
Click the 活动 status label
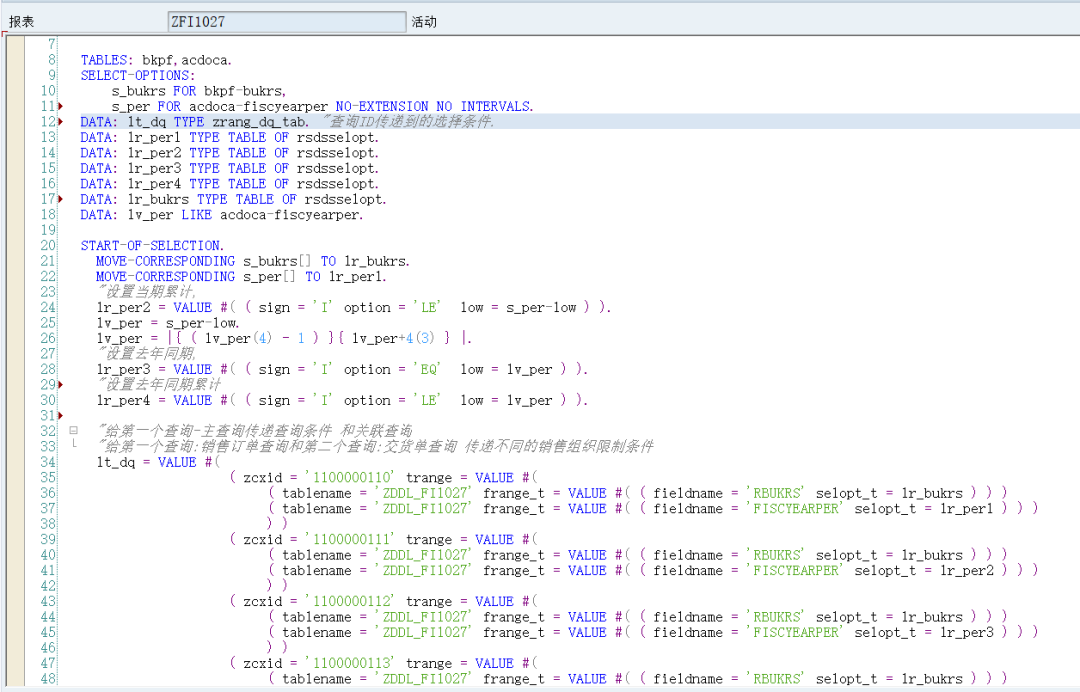pyautogui.click(x=424, y=22)
